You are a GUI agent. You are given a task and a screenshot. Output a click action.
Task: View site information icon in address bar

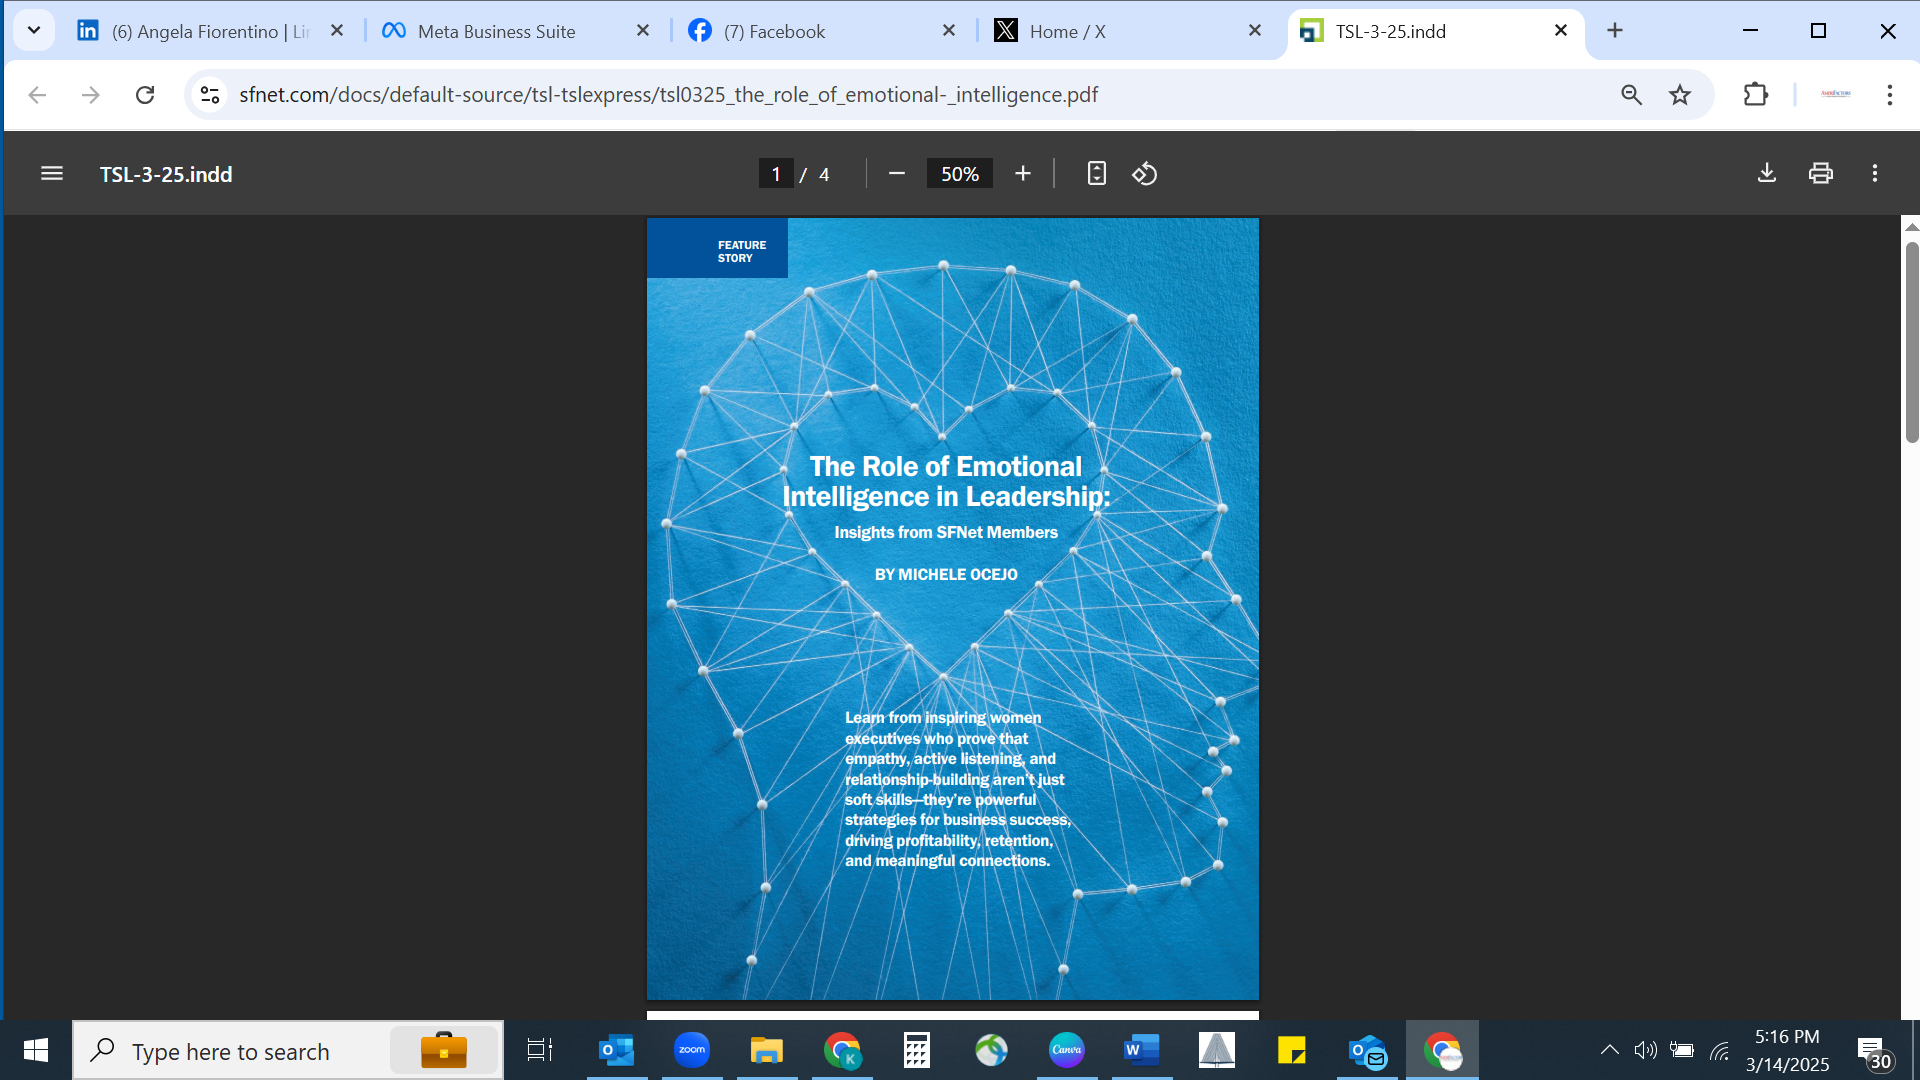(x=210, y=95)
